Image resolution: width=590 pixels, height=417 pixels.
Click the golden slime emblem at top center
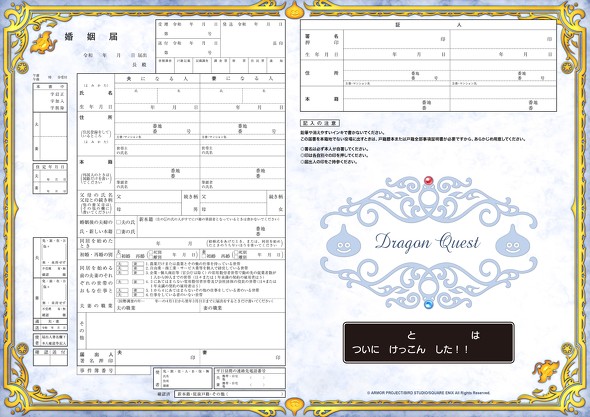pyautogui.click(x=295, y=10)
